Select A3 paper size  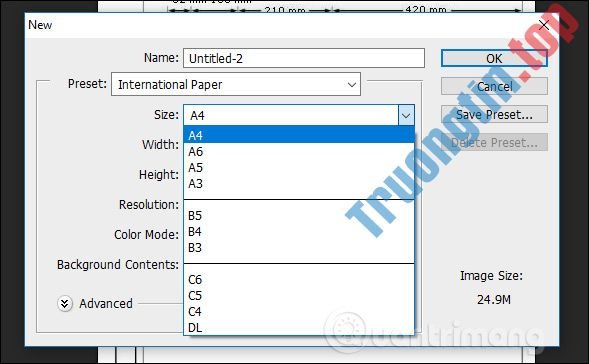pyautogui.click(x=299, y=184)
